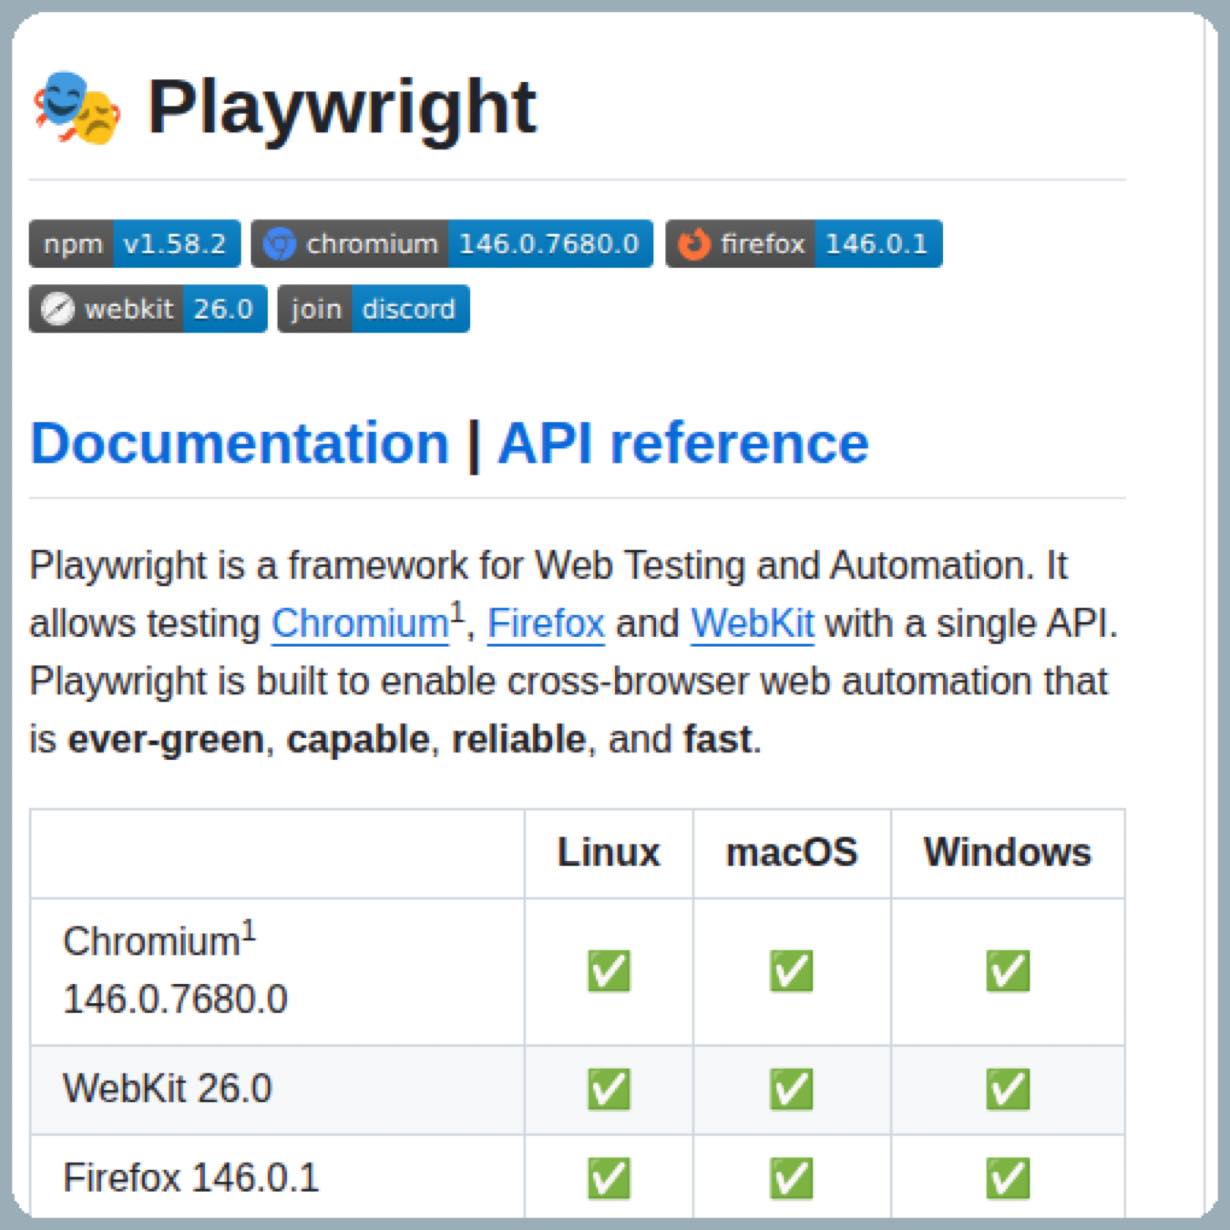The height and width of the screenshot is (1230, 1230).
Task: Open the Documentation link
Action: point(240,443)
